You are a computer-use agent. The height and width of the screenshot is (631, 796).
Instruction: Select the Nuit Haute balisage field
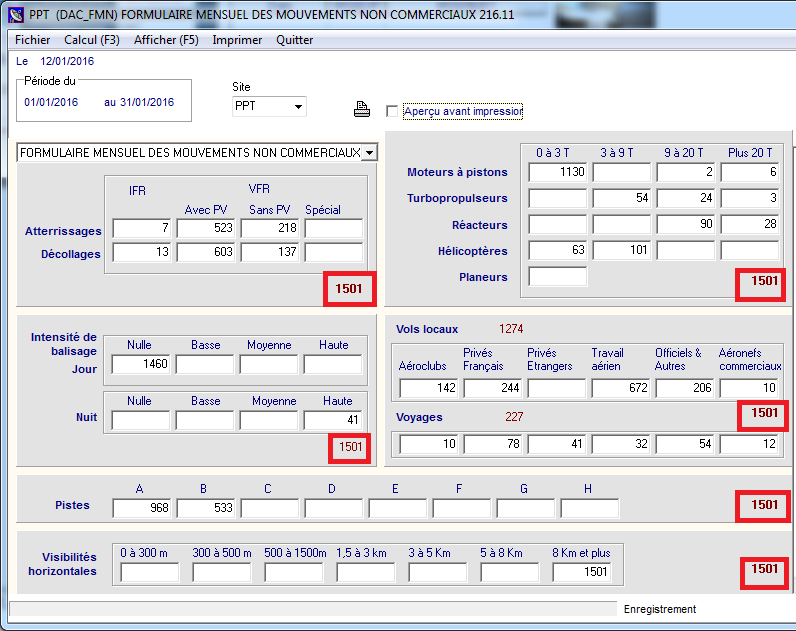(x=333, y=421)
